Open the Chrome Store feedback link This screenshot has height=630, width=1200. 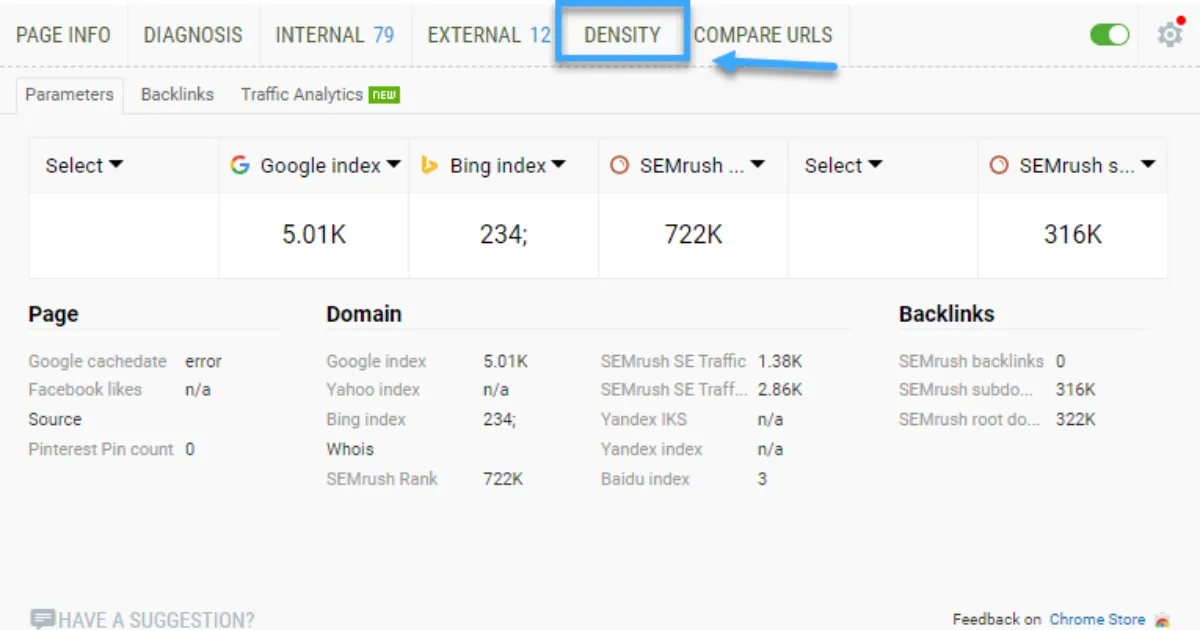coord(1097,619)
